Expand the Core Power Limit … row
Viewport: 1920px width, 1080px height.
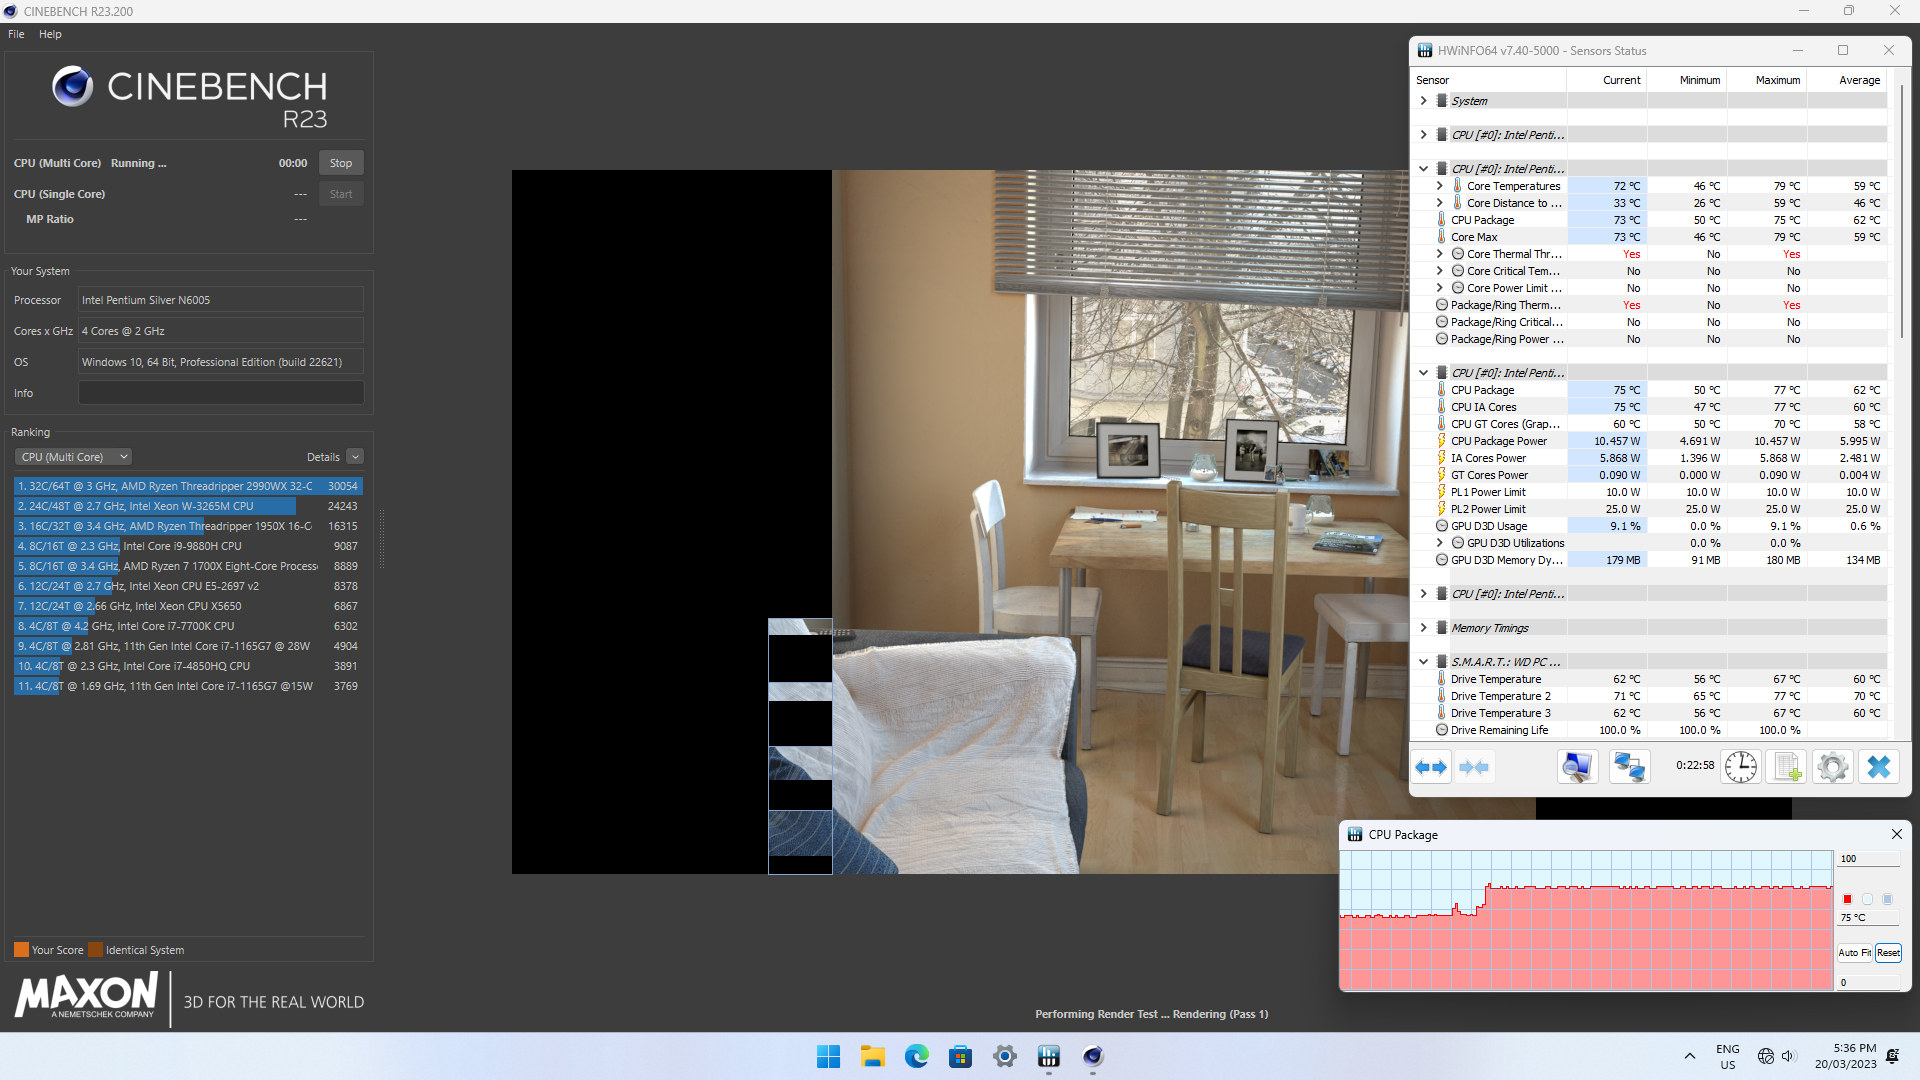[x=1439, y=288]
